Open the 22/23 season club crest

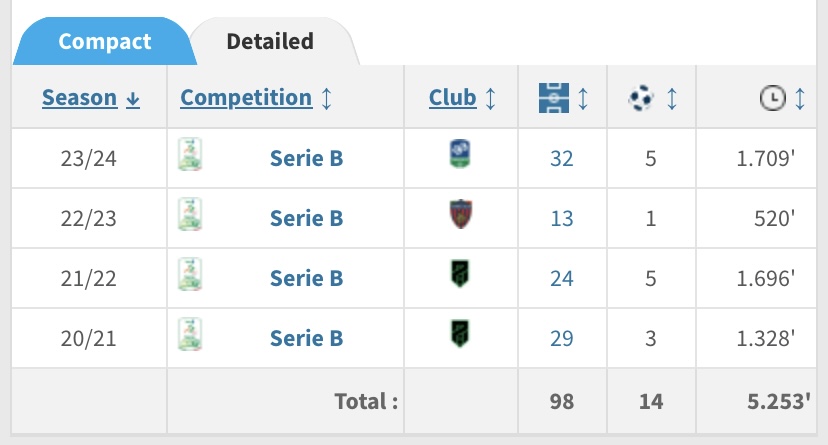460,214
